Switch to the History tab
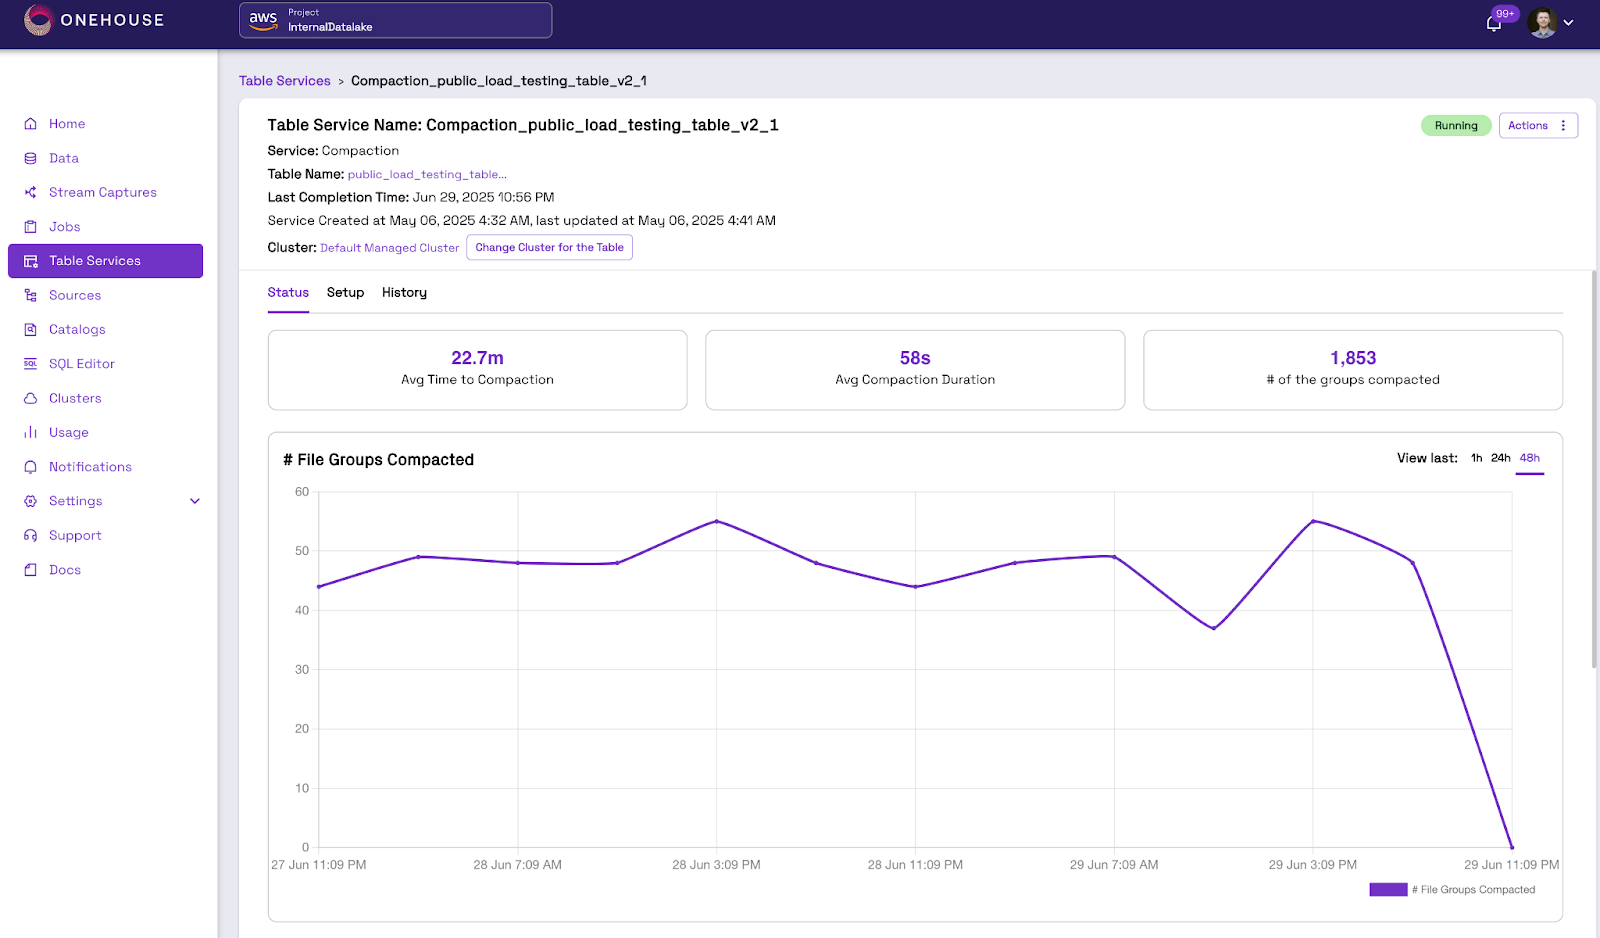This screenshot has height=938, width=1600. (404, 292)
